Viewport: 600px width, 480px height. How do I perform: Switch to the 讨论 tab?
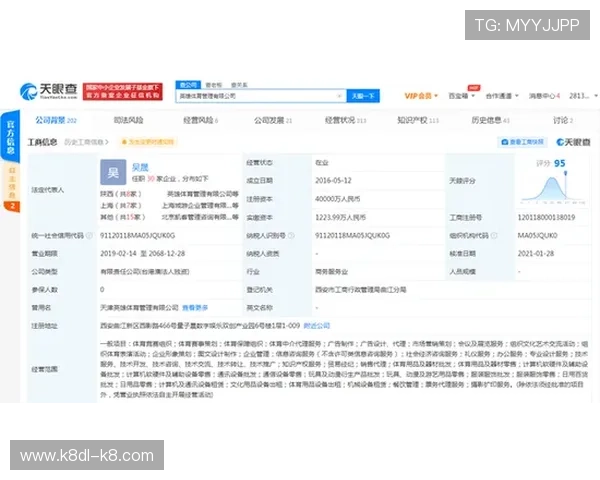(563, 120)
